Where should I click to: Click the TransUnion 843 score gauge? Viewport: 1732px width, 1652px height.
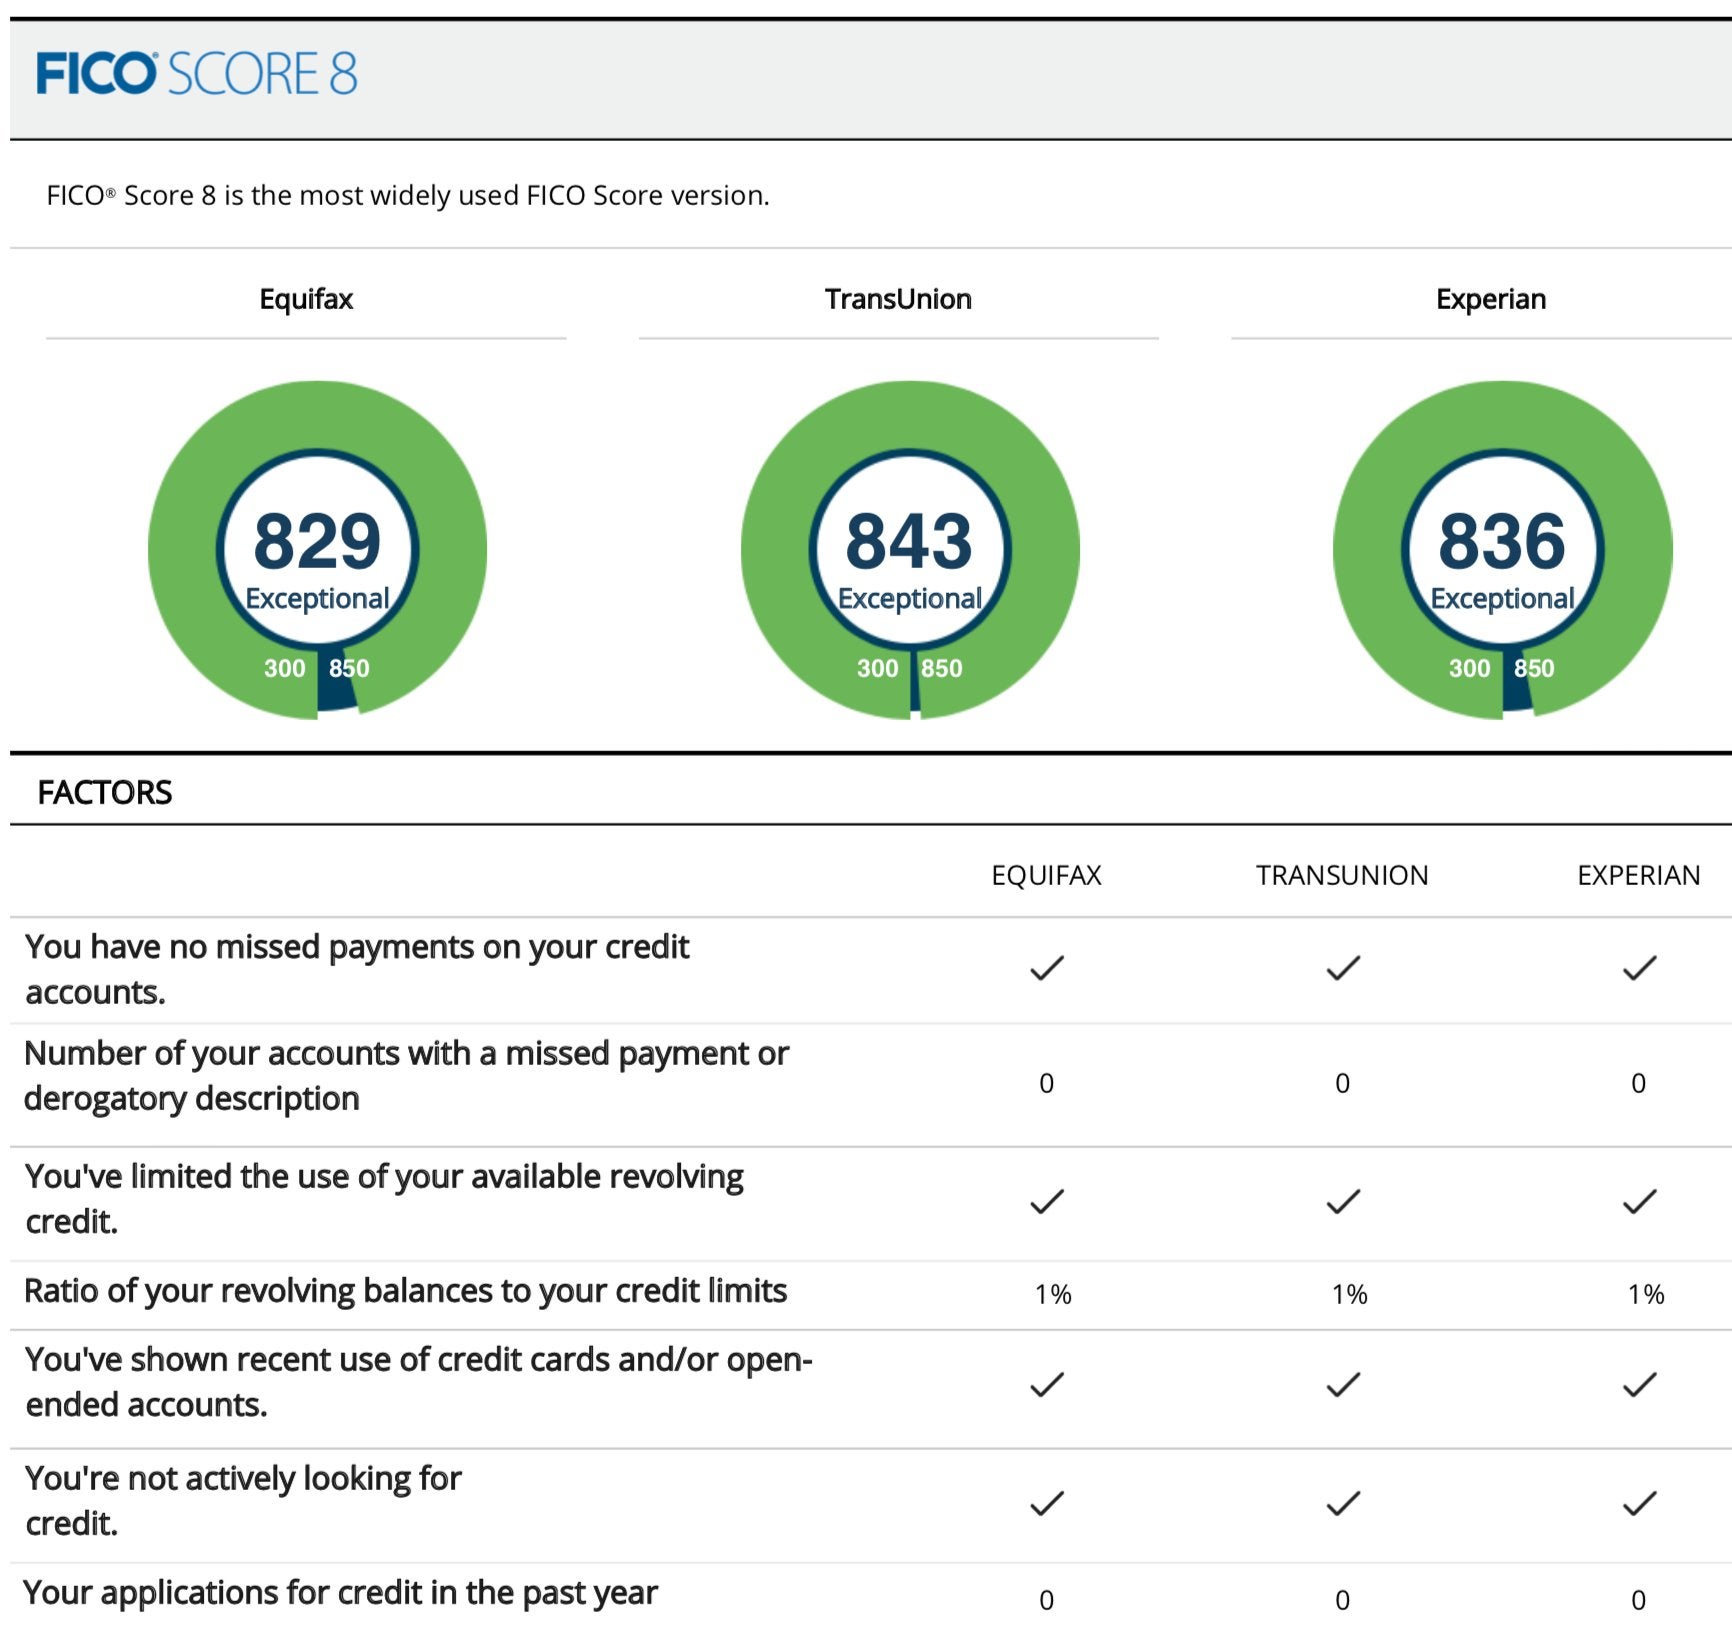tap(910, 550)
